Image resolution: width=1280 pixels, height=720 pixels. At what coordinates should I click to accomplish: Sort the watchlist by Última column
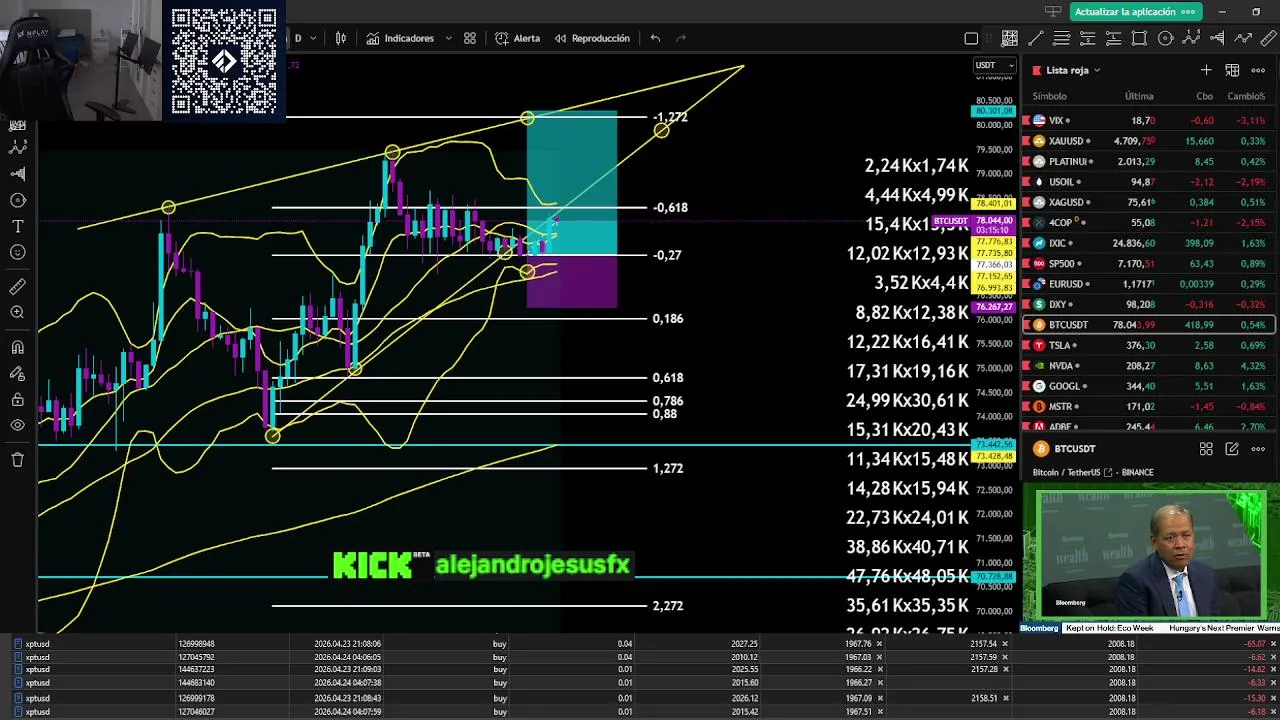click(1139, 96)
